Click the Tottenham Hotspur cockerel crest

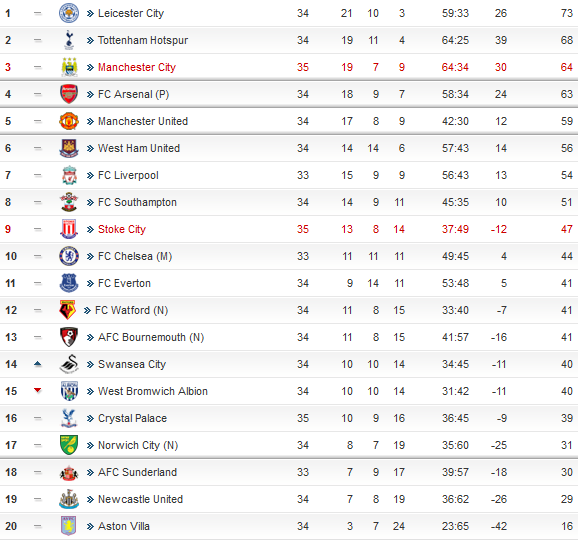pyautogui.click(x=69, y=40)
